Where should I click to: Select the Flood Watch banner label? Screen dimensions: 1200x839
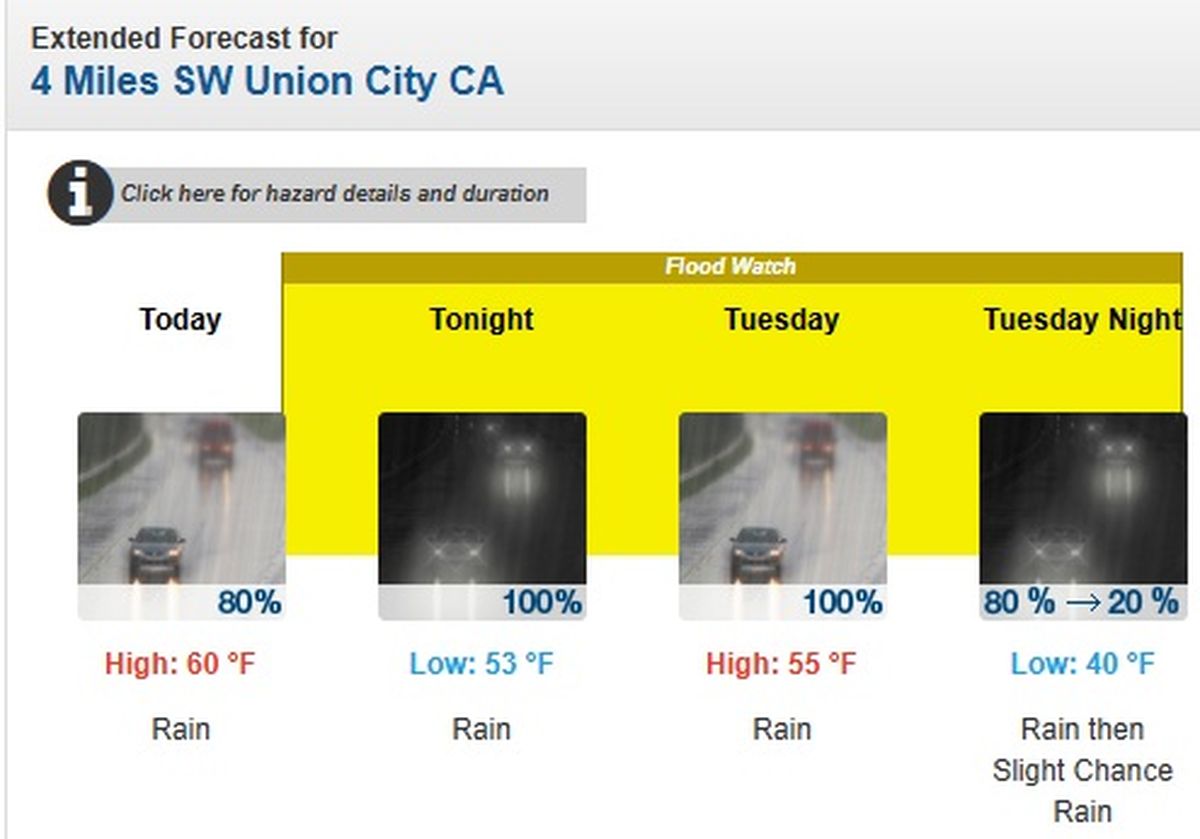(731, 266)
